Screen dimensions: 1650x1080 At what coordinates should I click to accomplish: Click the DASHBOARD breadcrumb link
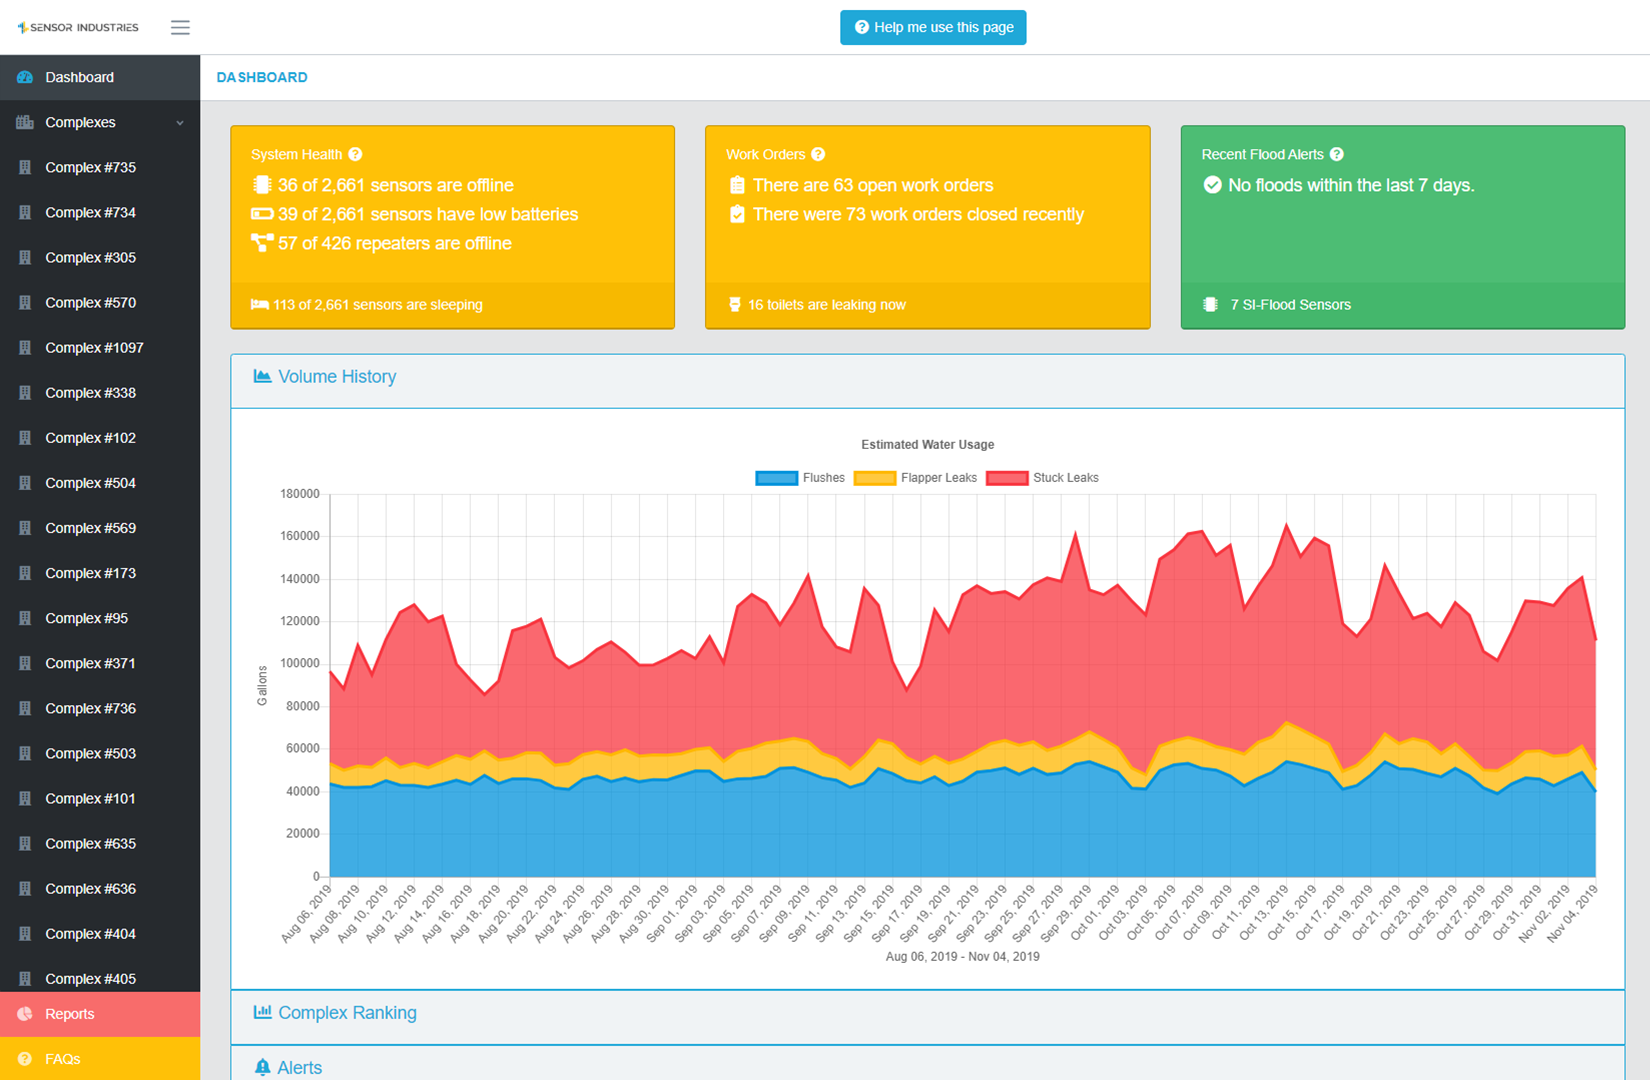click(262, 77)
